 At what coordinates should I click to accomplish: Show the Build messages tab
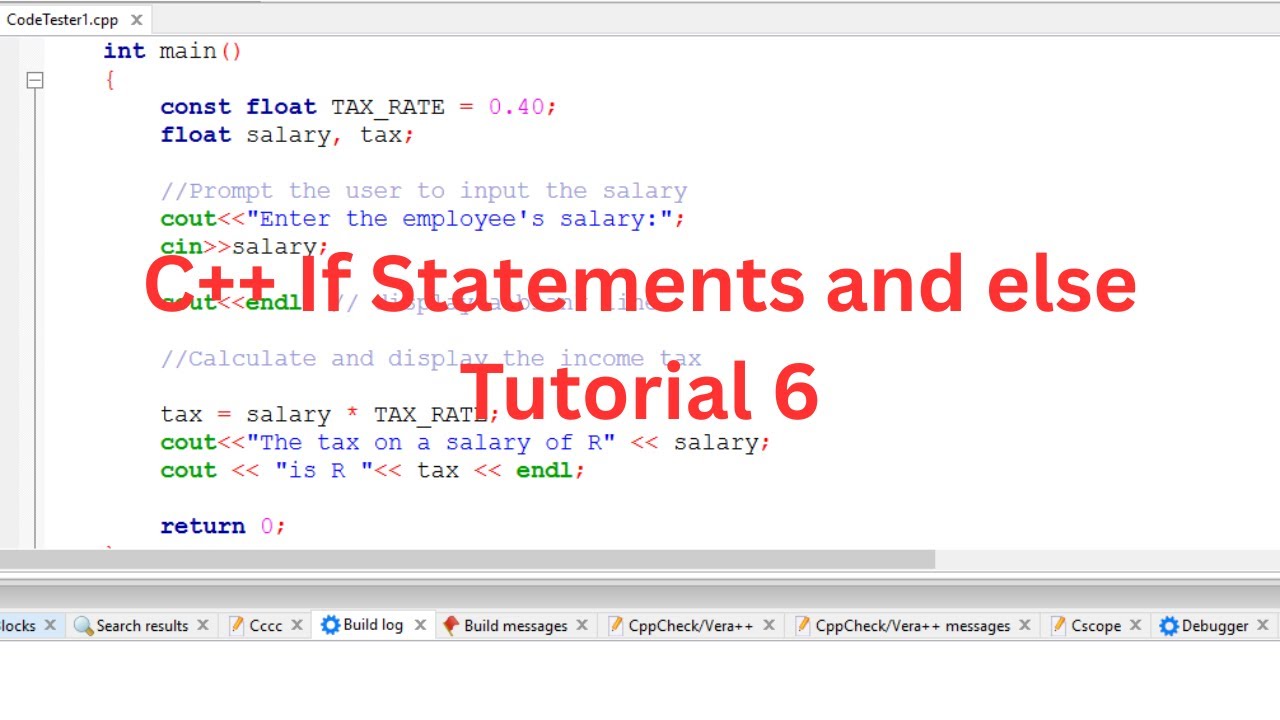[x=515, y=626]
